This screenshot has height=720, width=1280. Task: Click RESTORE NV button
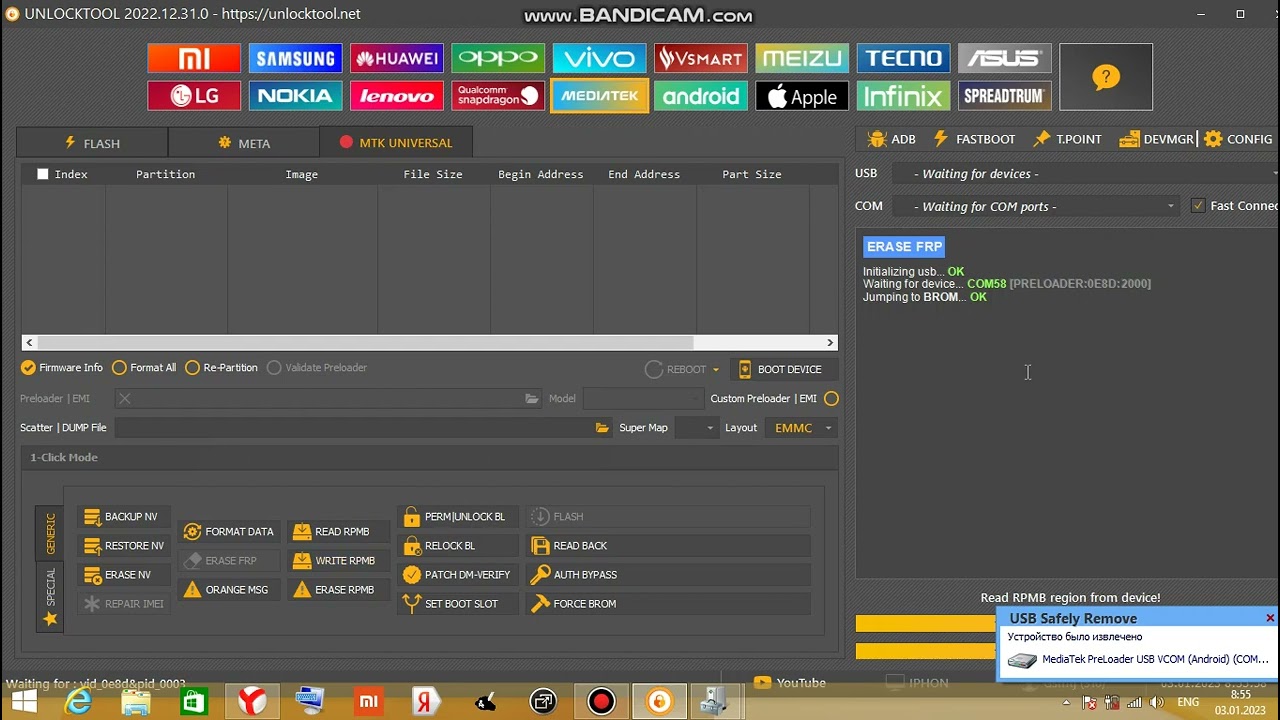[124, 546]
